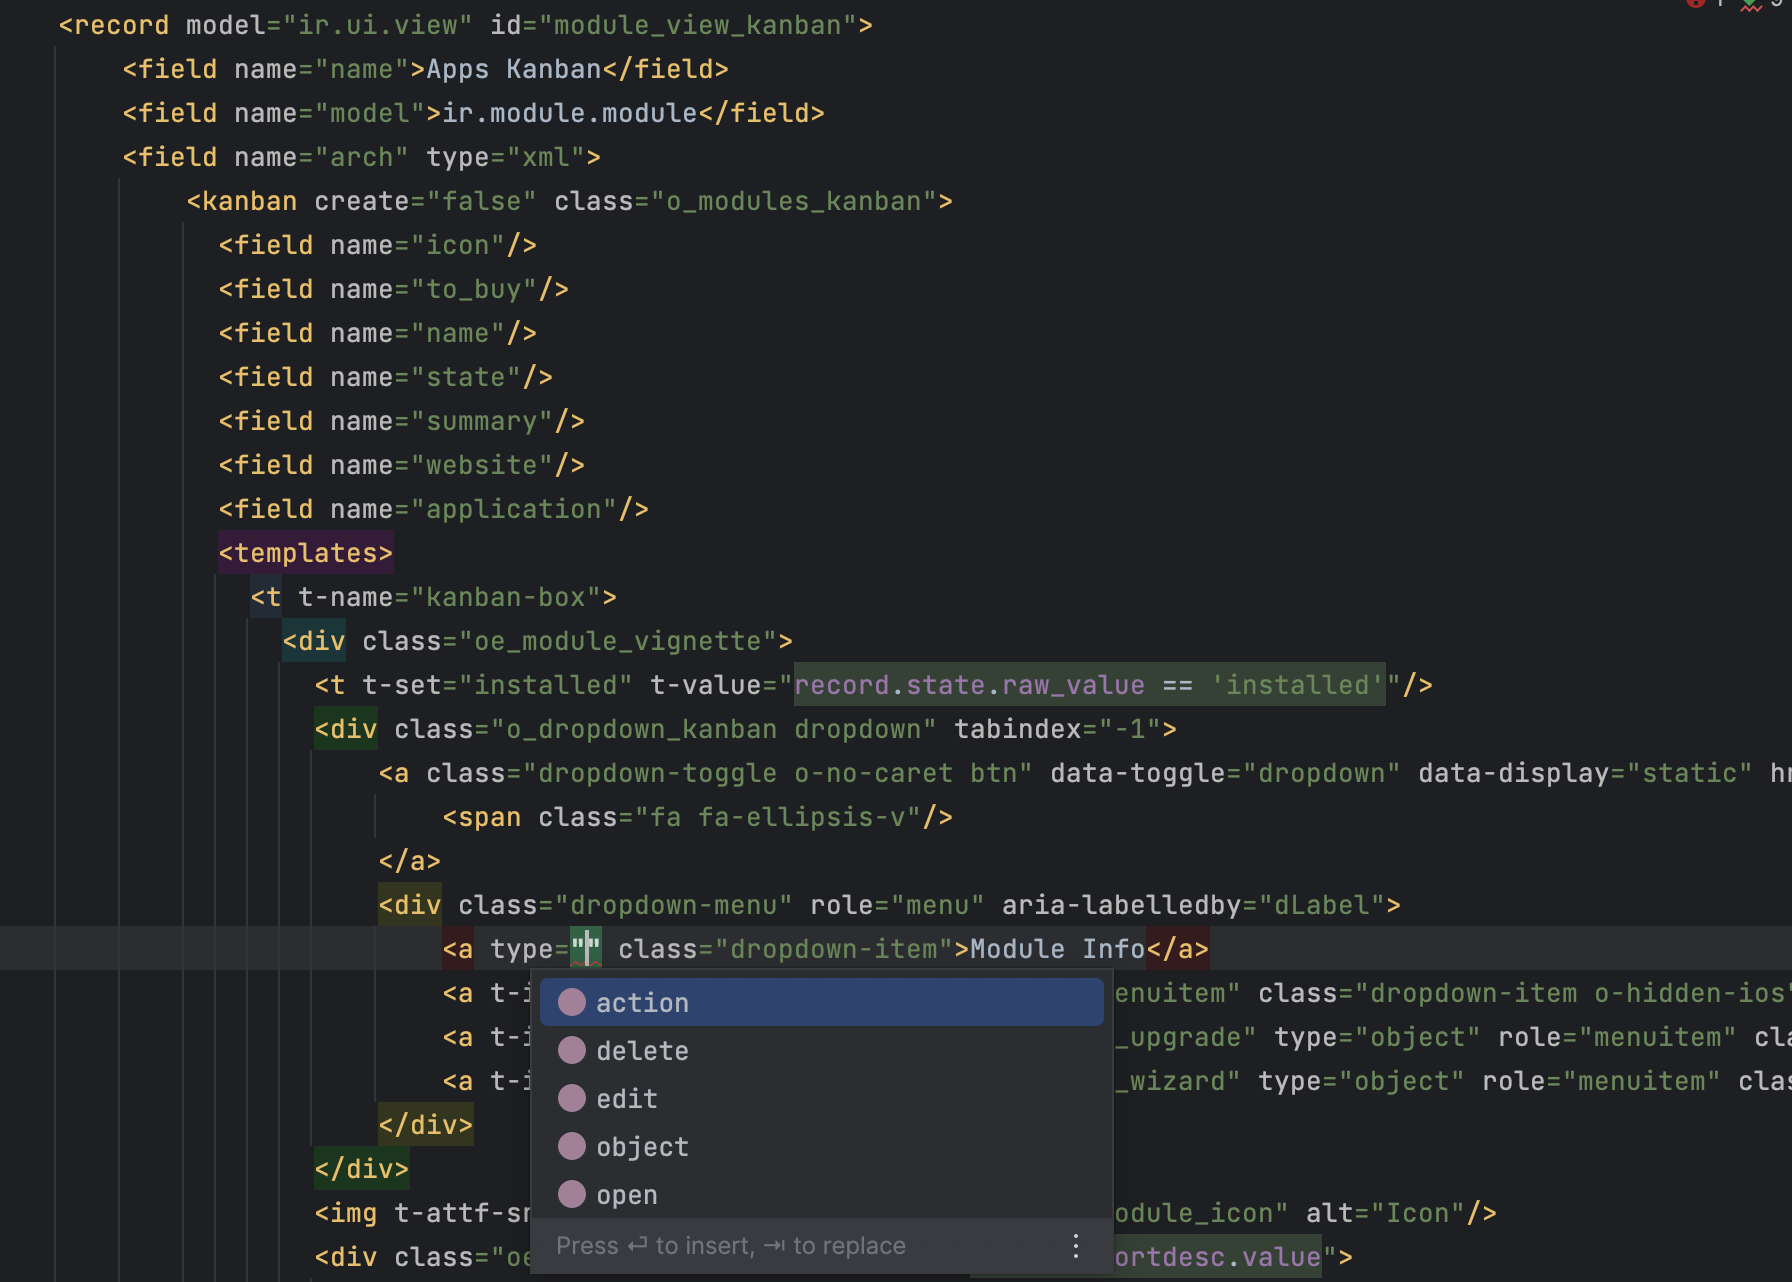
Task: Click the "Module Info" link text in code
Action: [1057, 949]
